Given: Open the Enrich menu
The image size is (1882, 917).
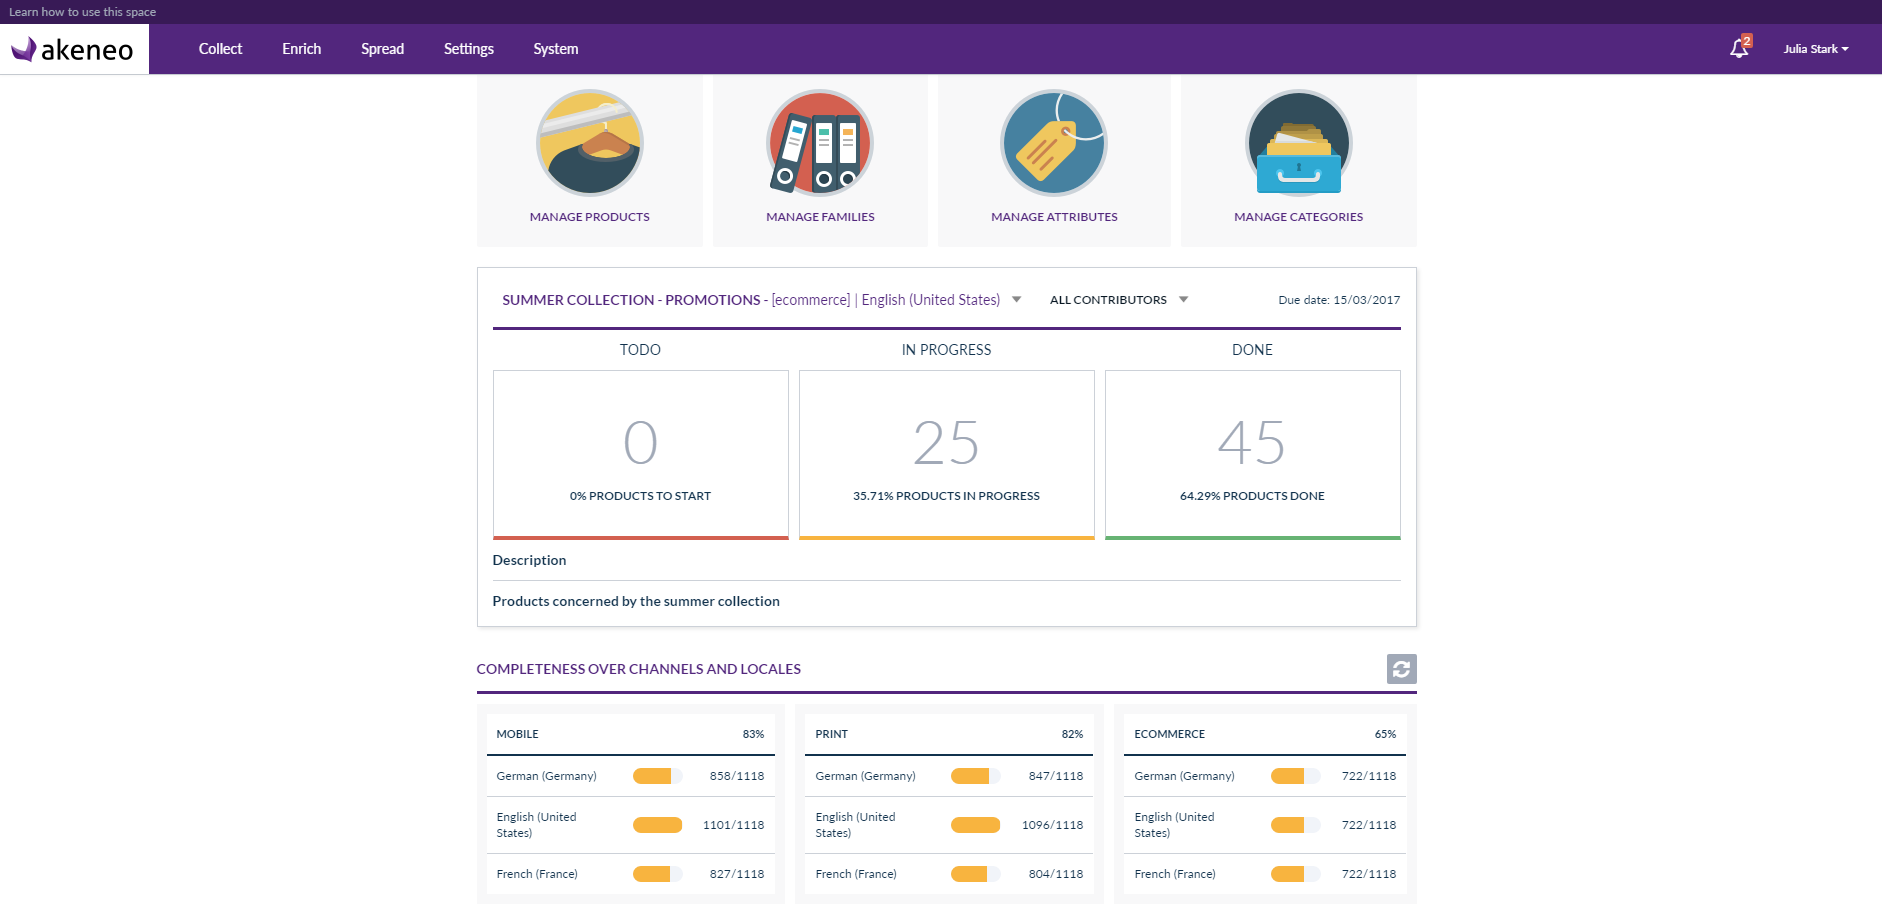Looking at the screenshot, I should (x=301, y=49).
